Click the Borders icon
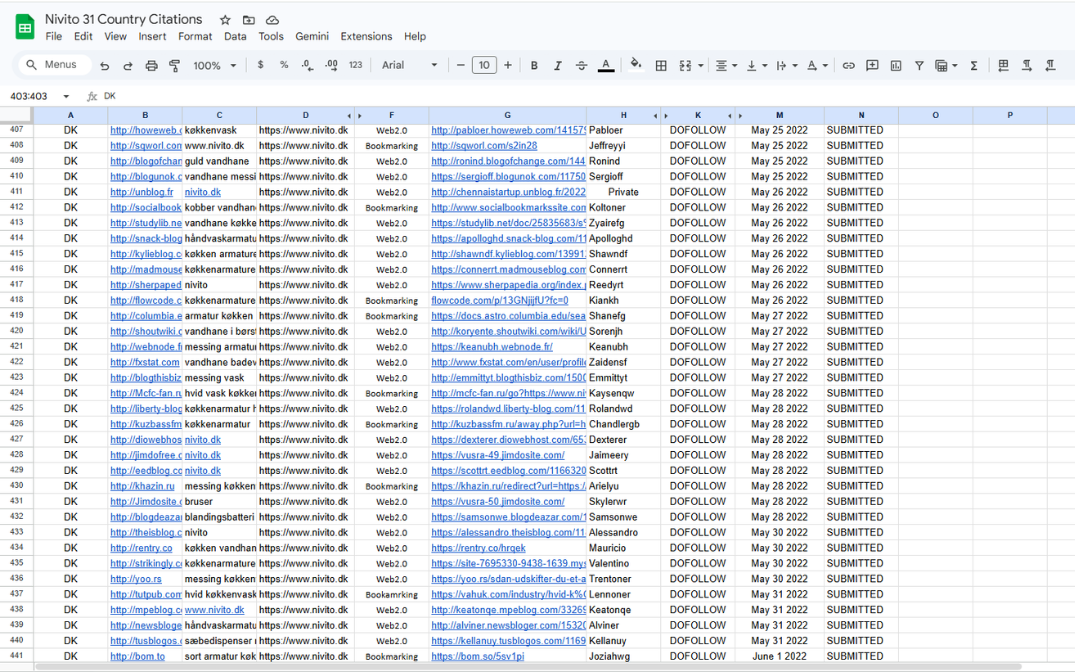This screenshot has height=672, width=1075. coord(661,66)
